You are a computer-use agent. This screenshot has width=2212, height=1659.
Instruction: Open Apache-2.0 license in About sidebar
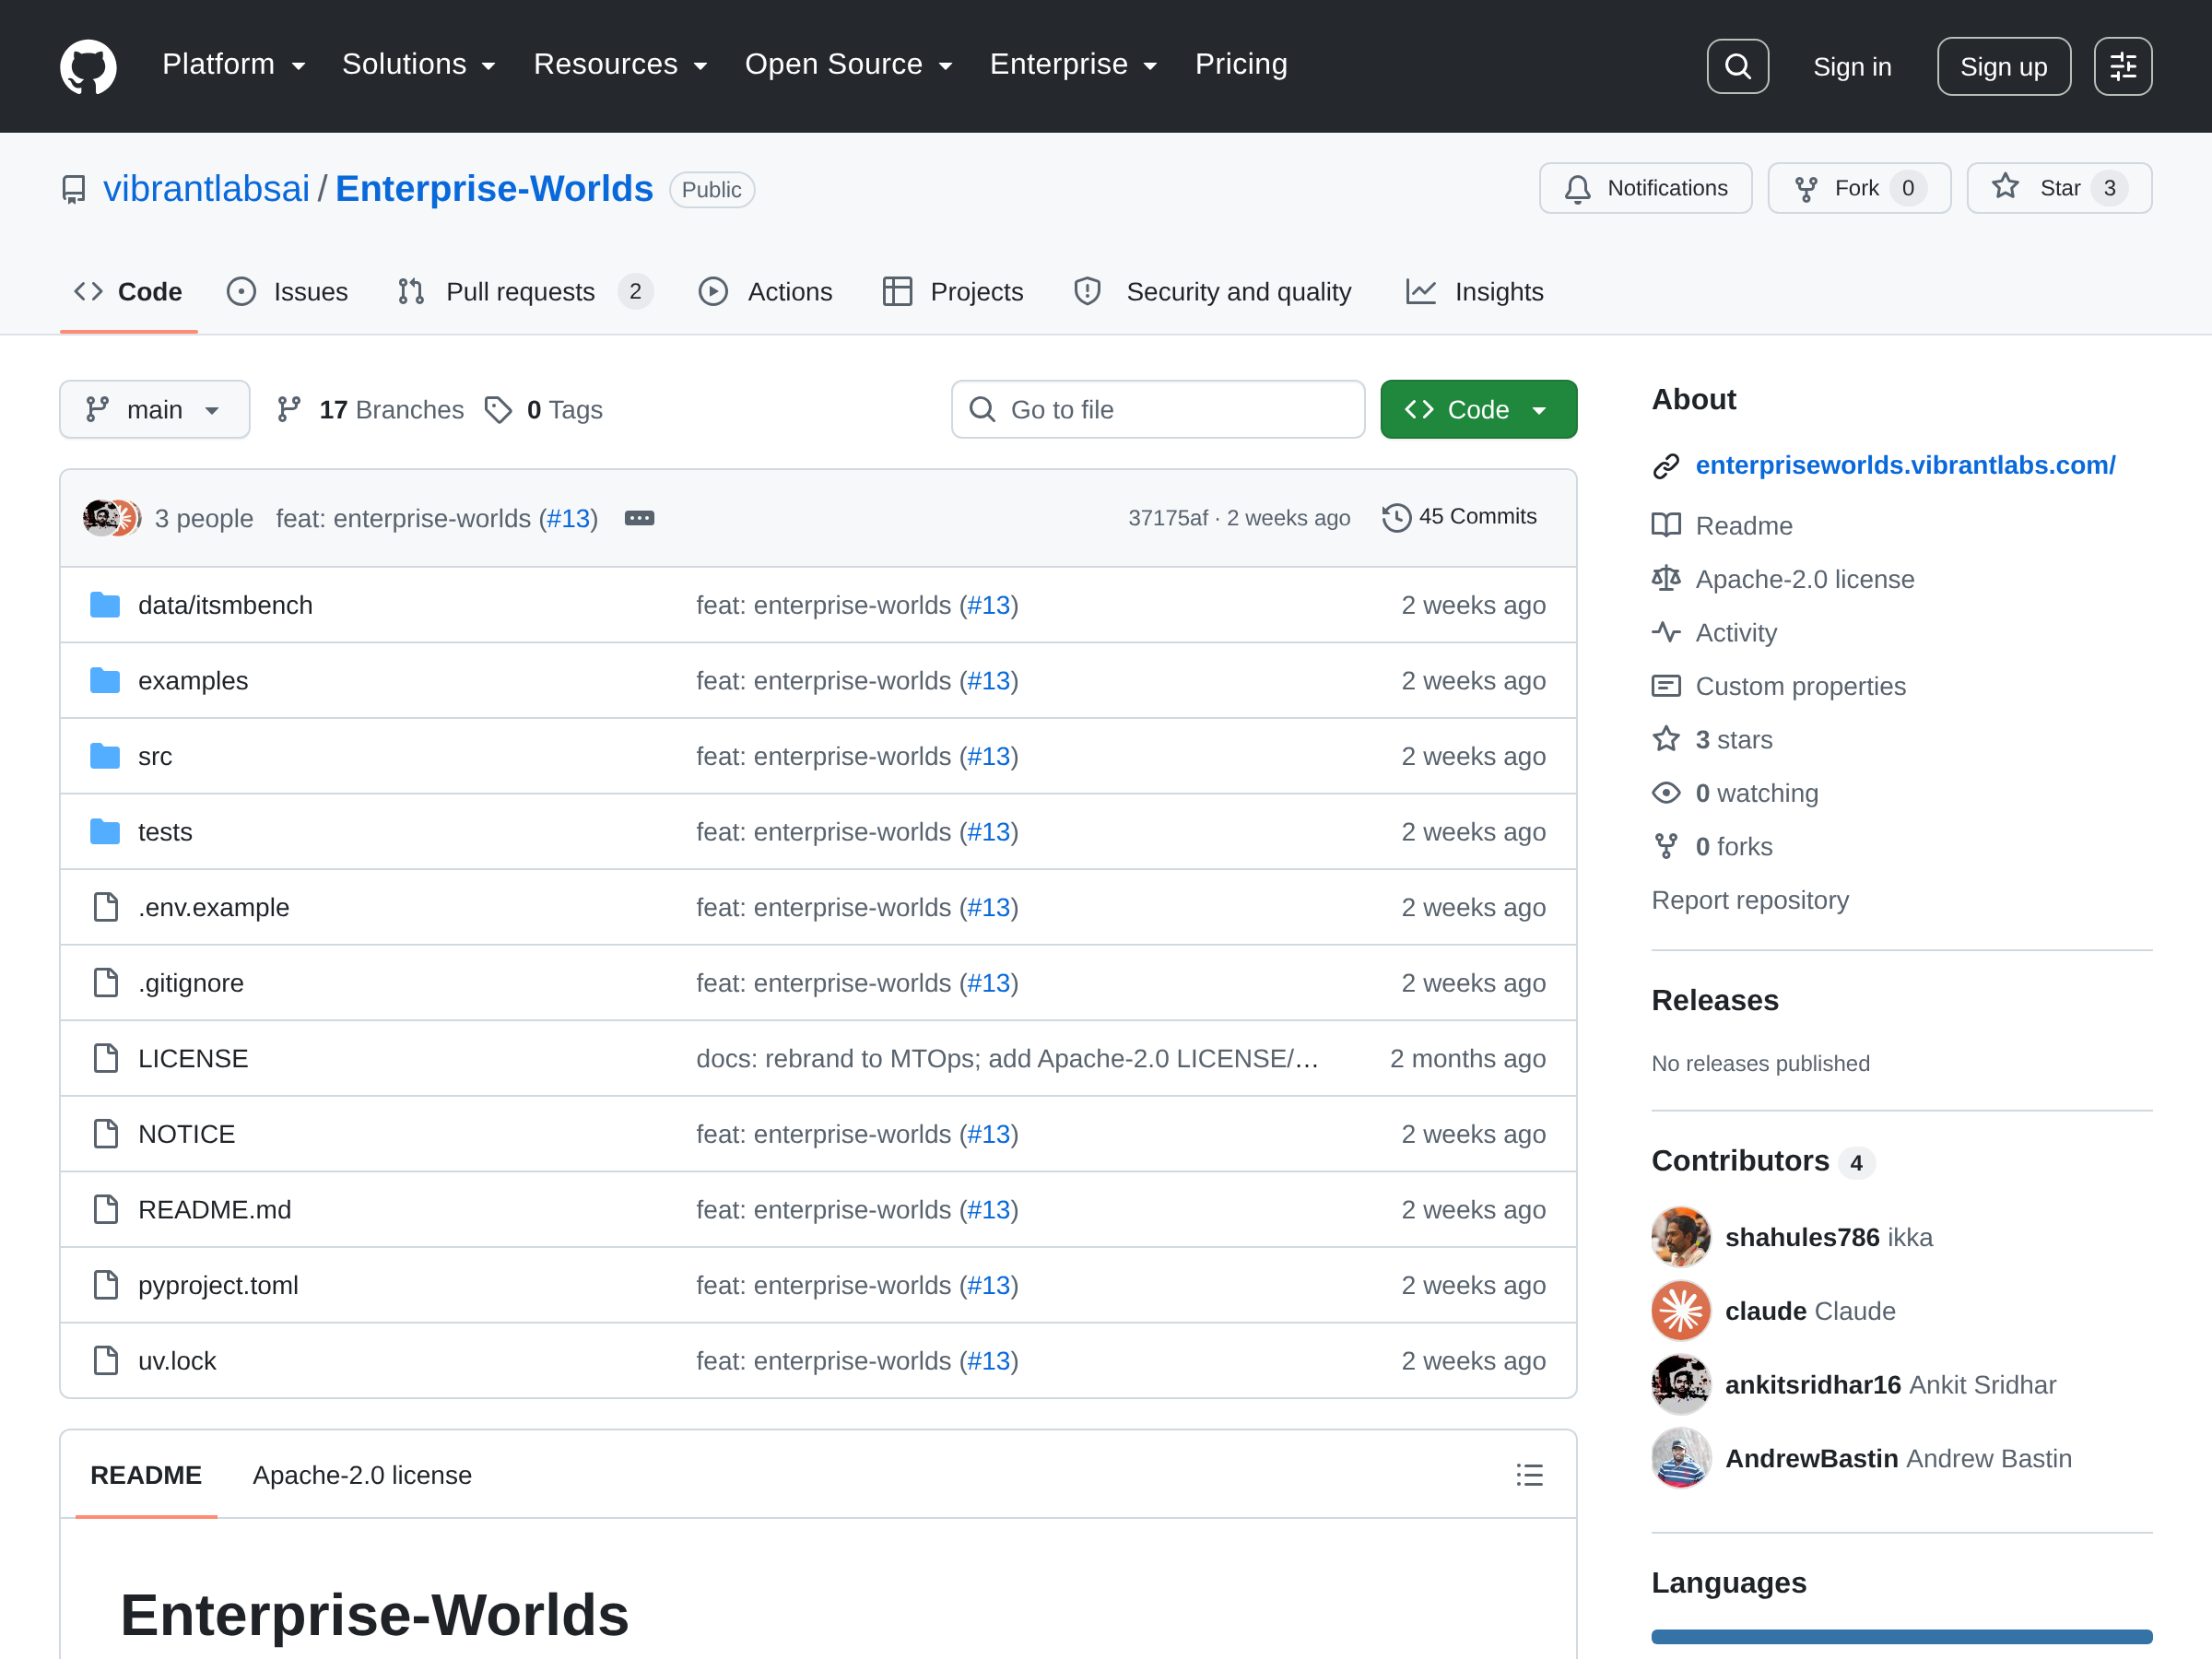click(1805, 580)
